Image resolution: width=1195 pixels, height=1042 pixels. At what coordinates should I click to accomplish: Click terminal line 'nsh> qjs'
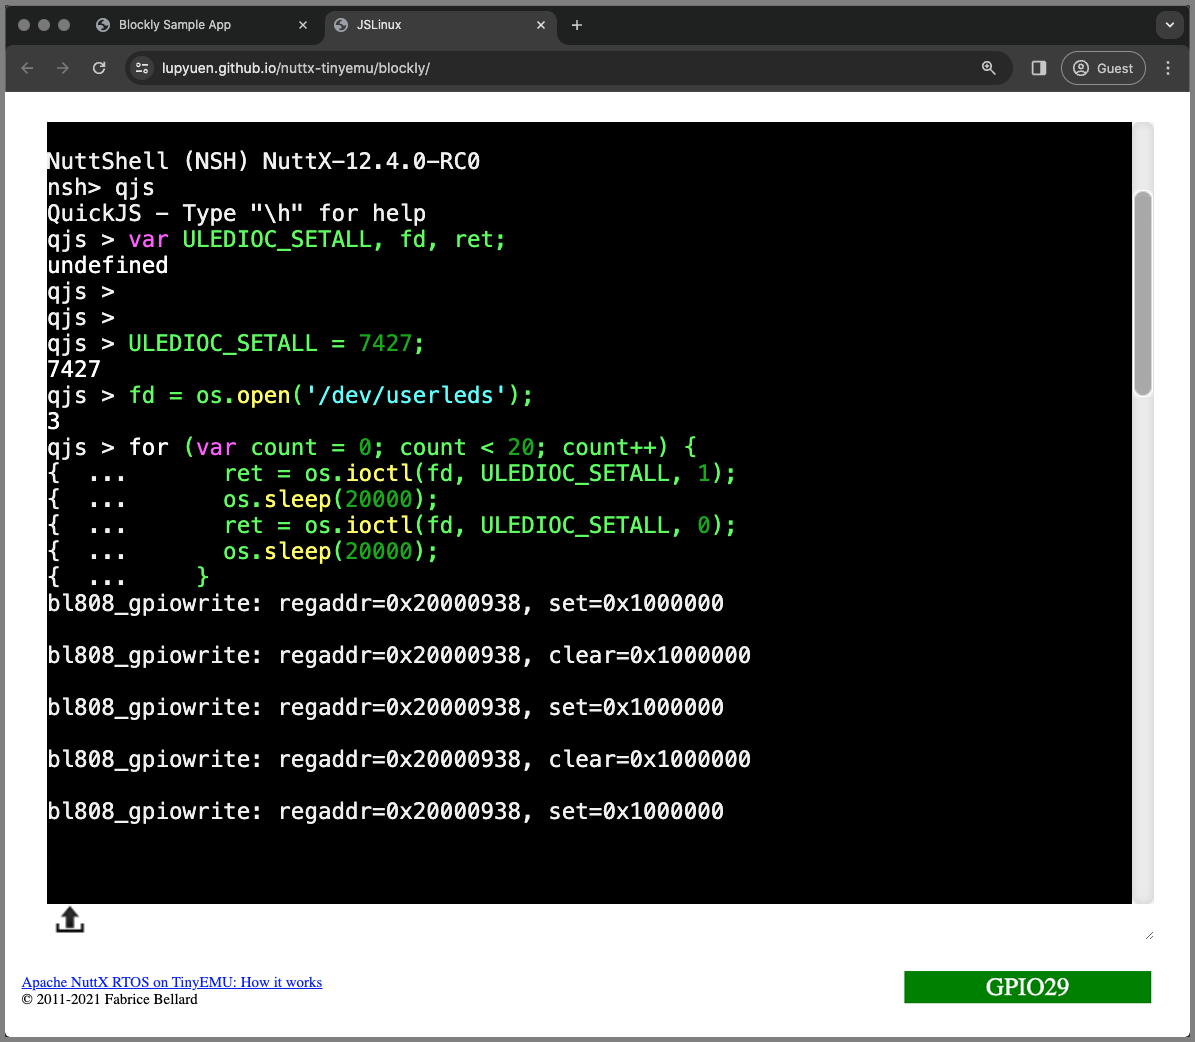coord(101,187)
